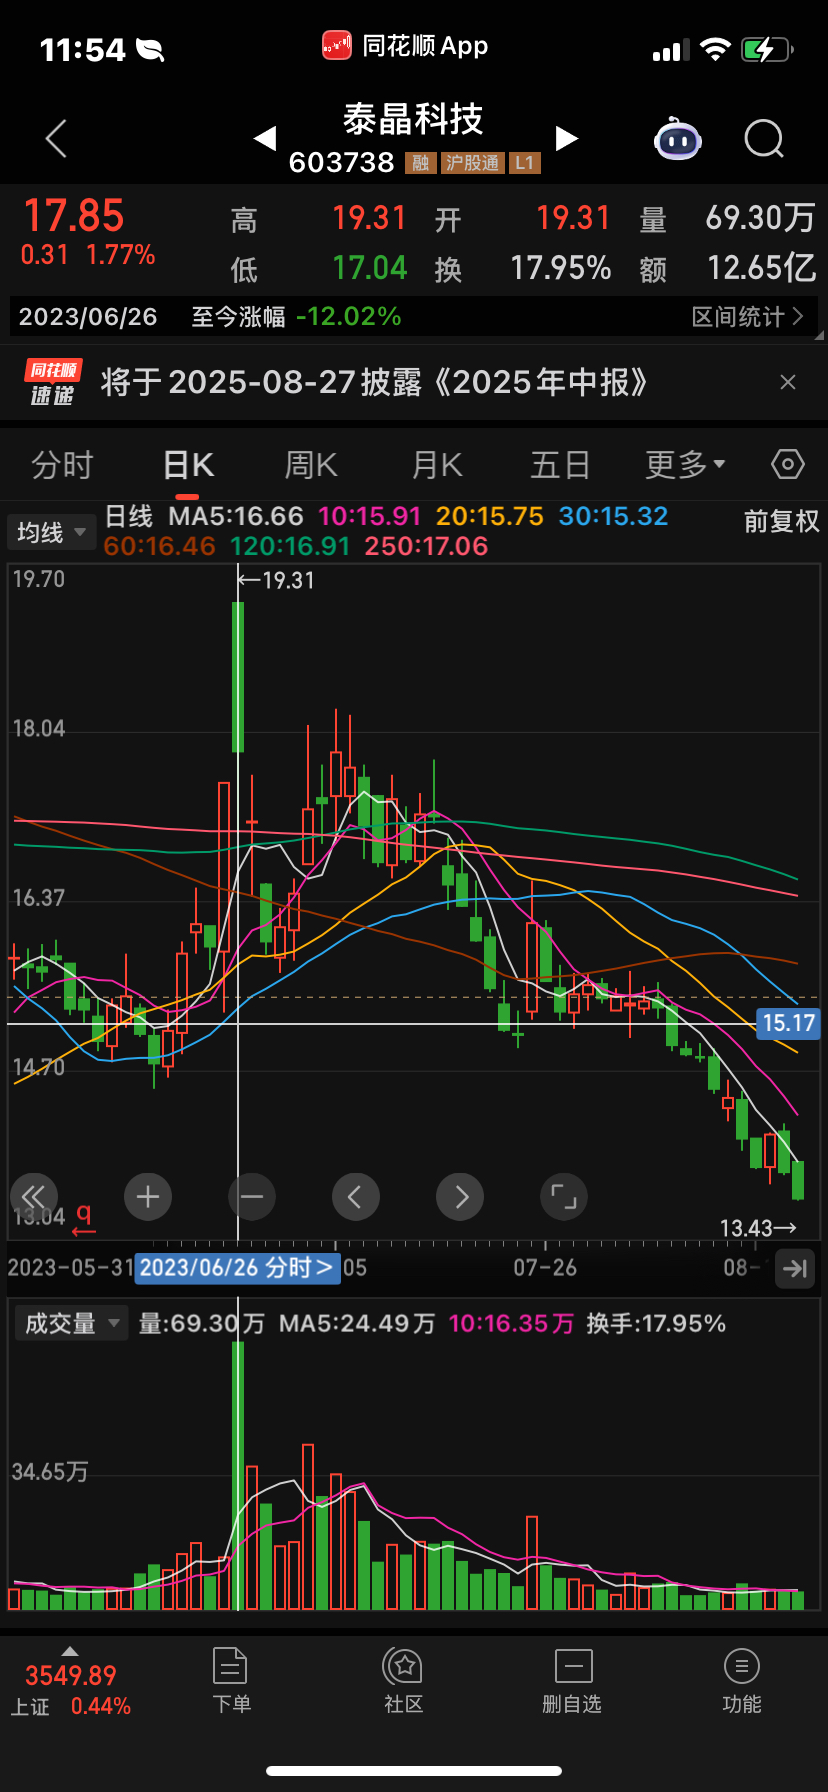The height and width of the screenshot is (1792, 828).
Task: Expand the 更多 period dropdown
Action: 685,465
